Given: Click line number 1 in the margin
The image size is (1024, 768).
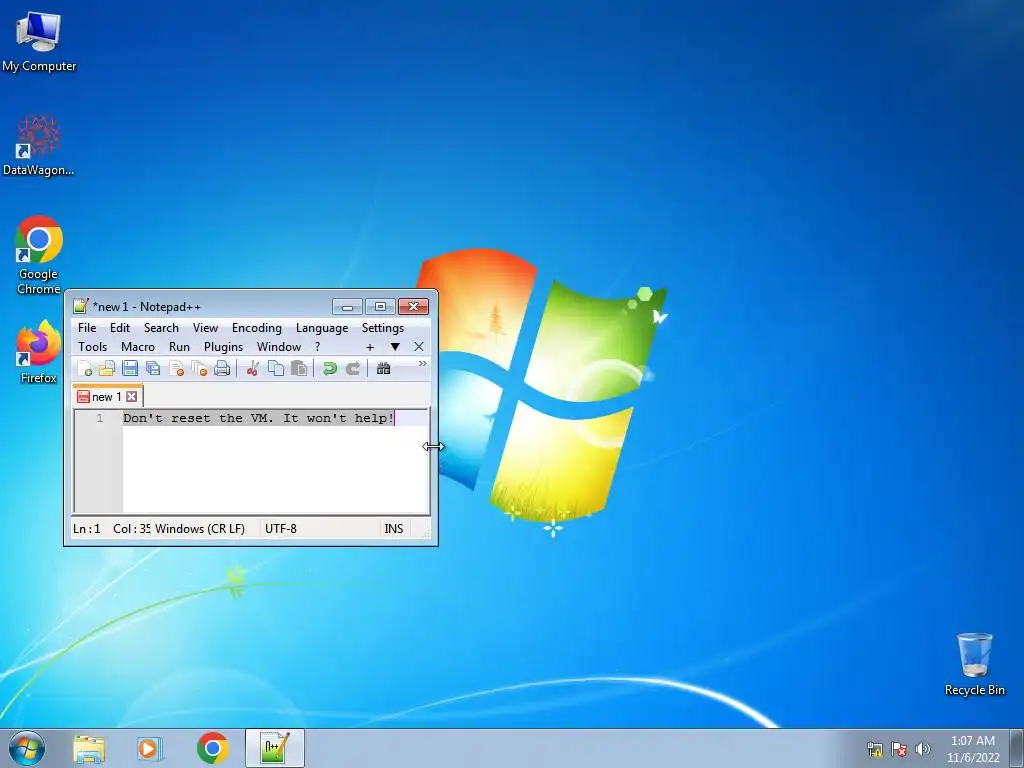Looking at the screenshot, I should tap(100, 418).
